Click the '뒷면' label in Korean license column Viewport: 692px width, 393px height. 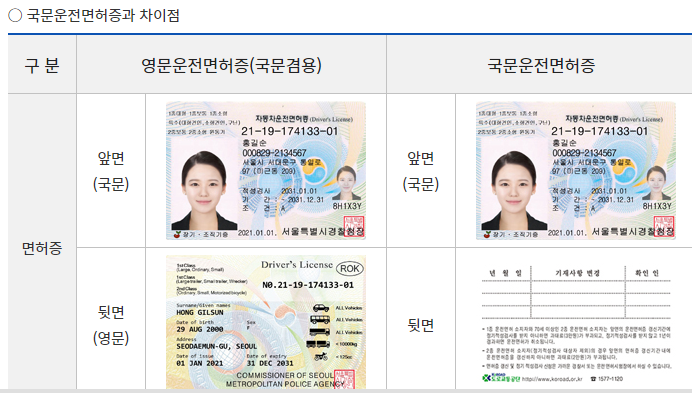[x=421, y=325]
